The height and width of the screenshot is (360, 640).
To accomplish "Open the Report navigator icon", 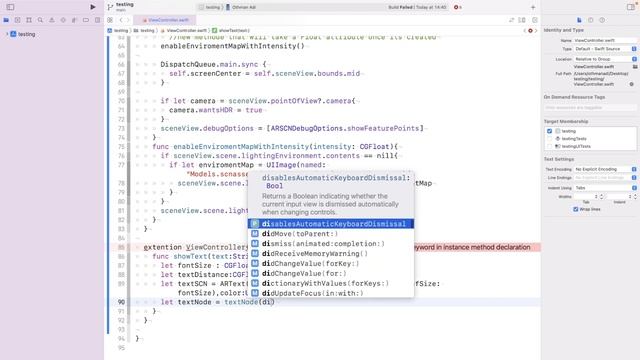I will pos(97,20).
